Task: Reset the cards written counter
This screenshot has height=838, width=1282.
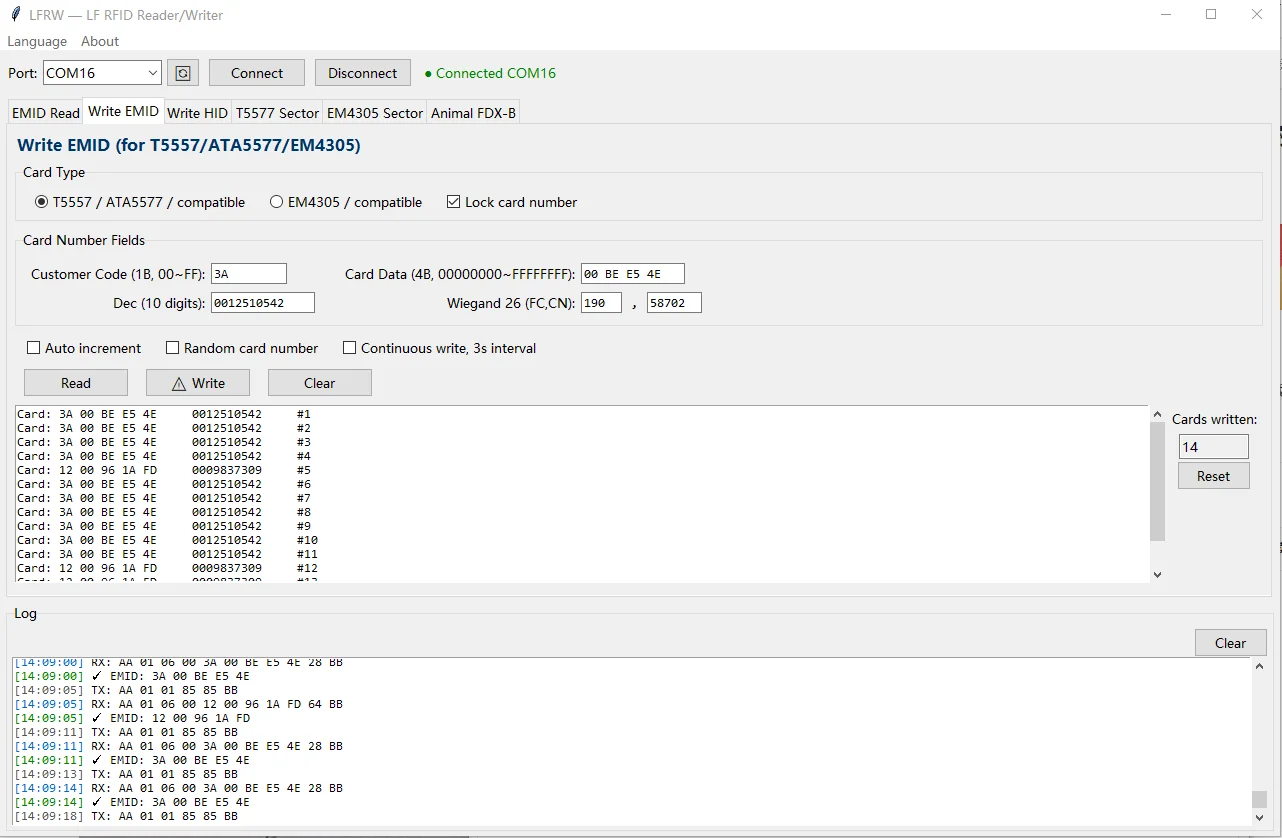Action: (x=1213, y=476)
